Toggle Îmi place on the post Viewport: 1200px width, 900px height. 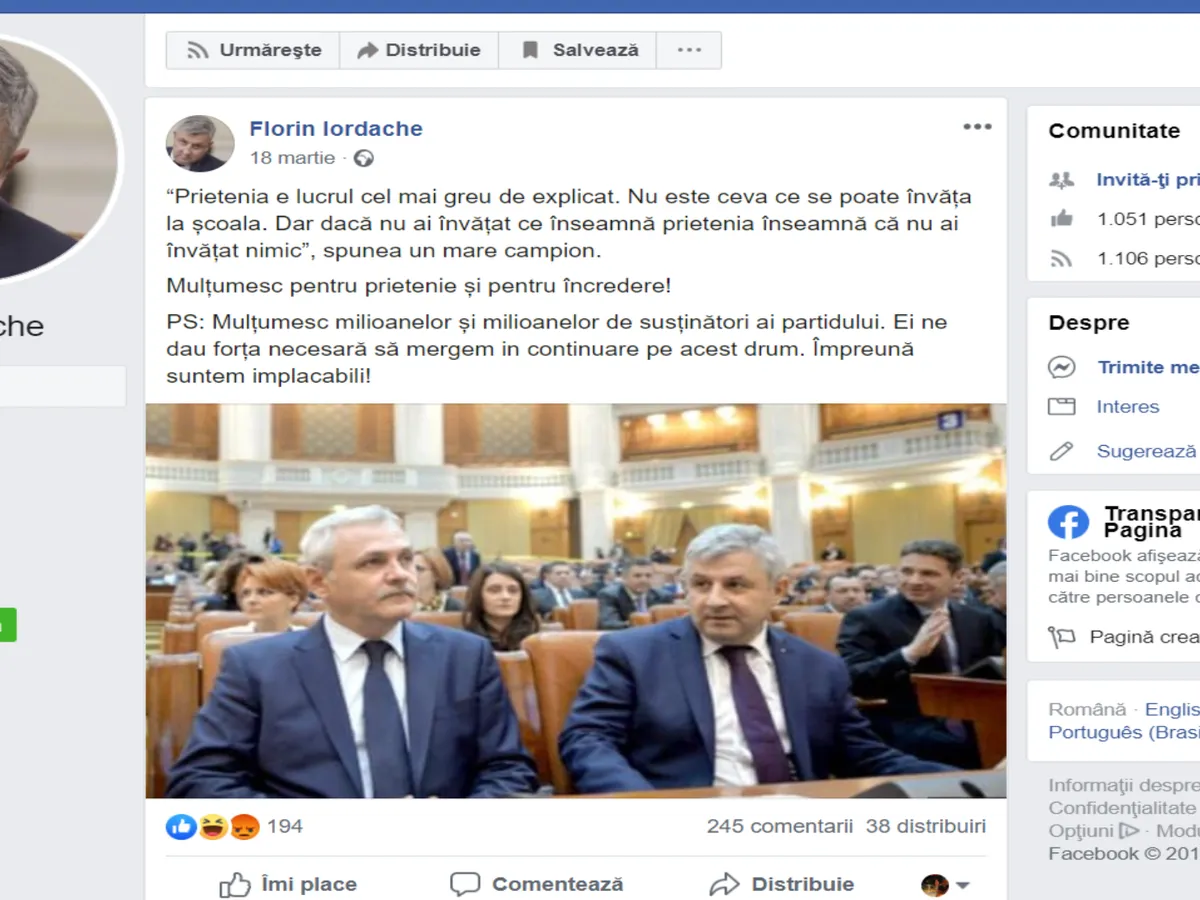(x=288, y=885)
